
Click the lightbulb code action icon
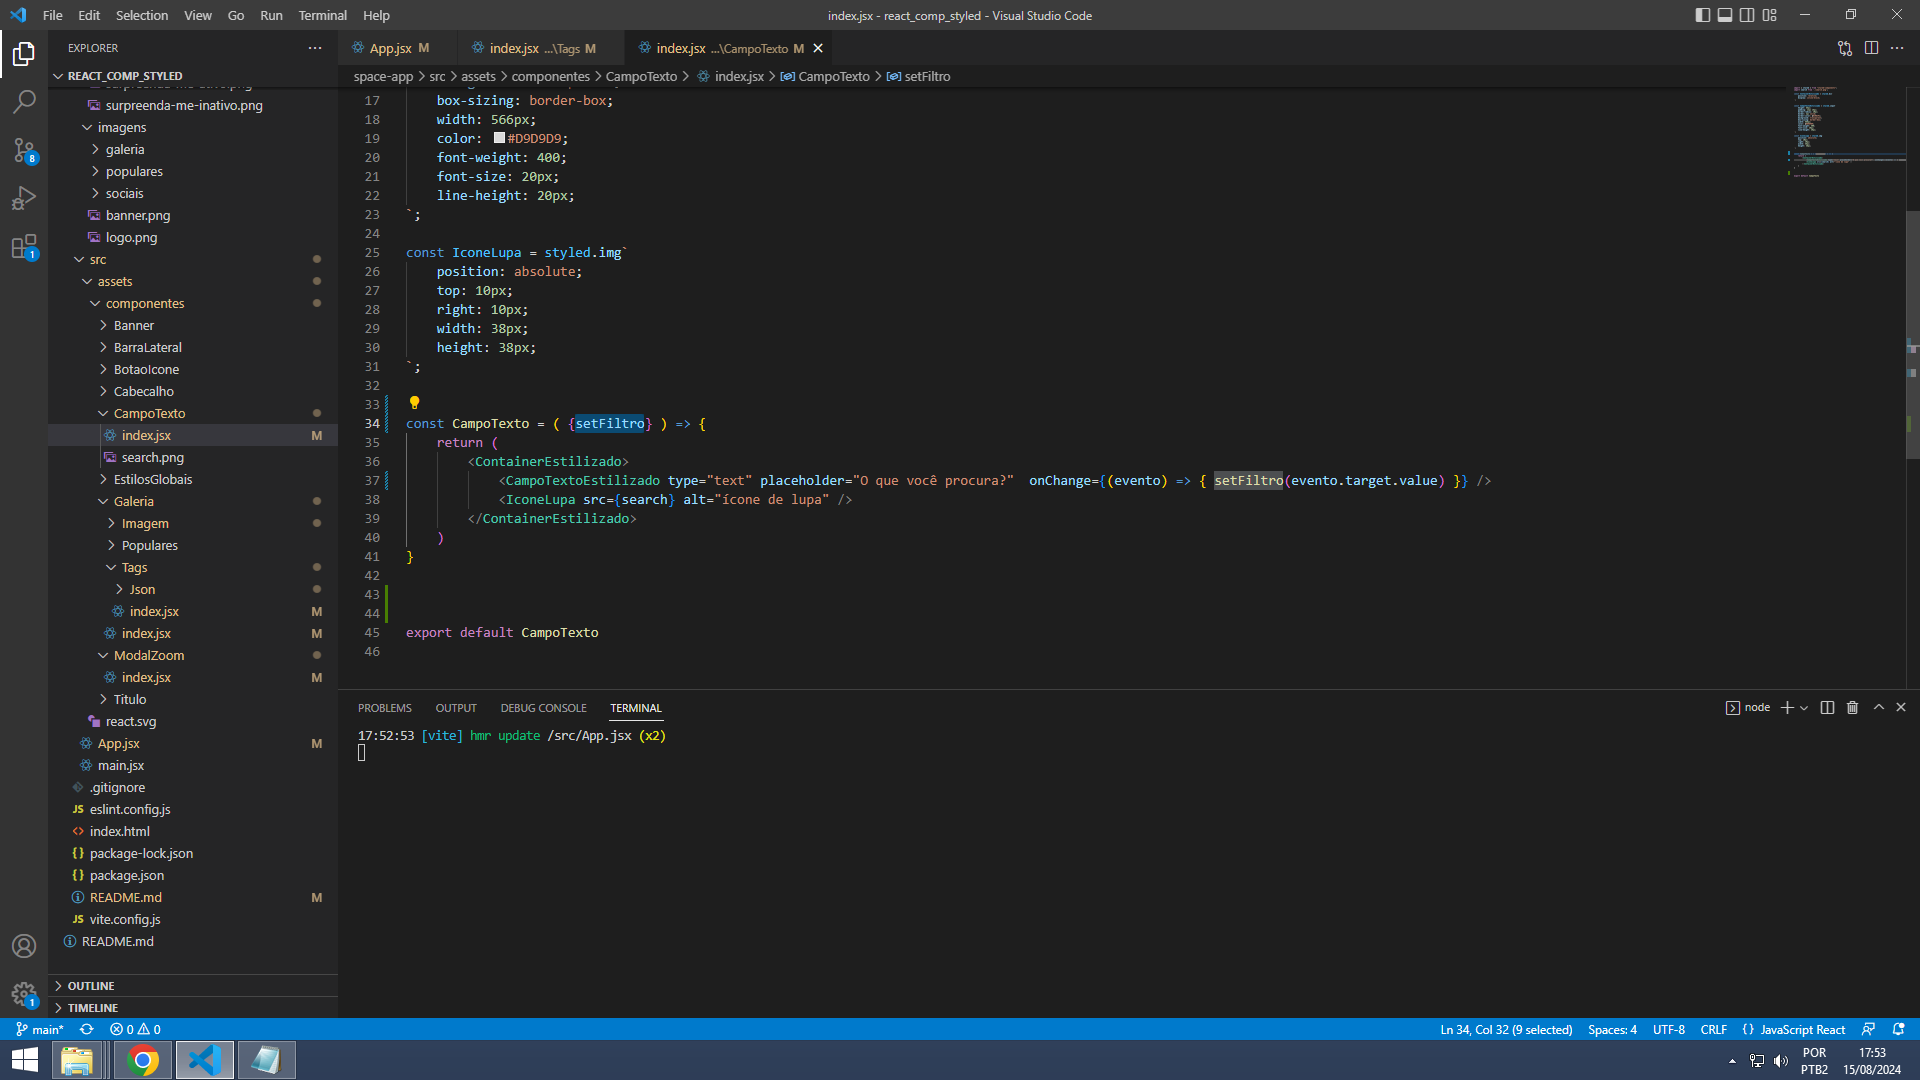(x=414, y=403)
